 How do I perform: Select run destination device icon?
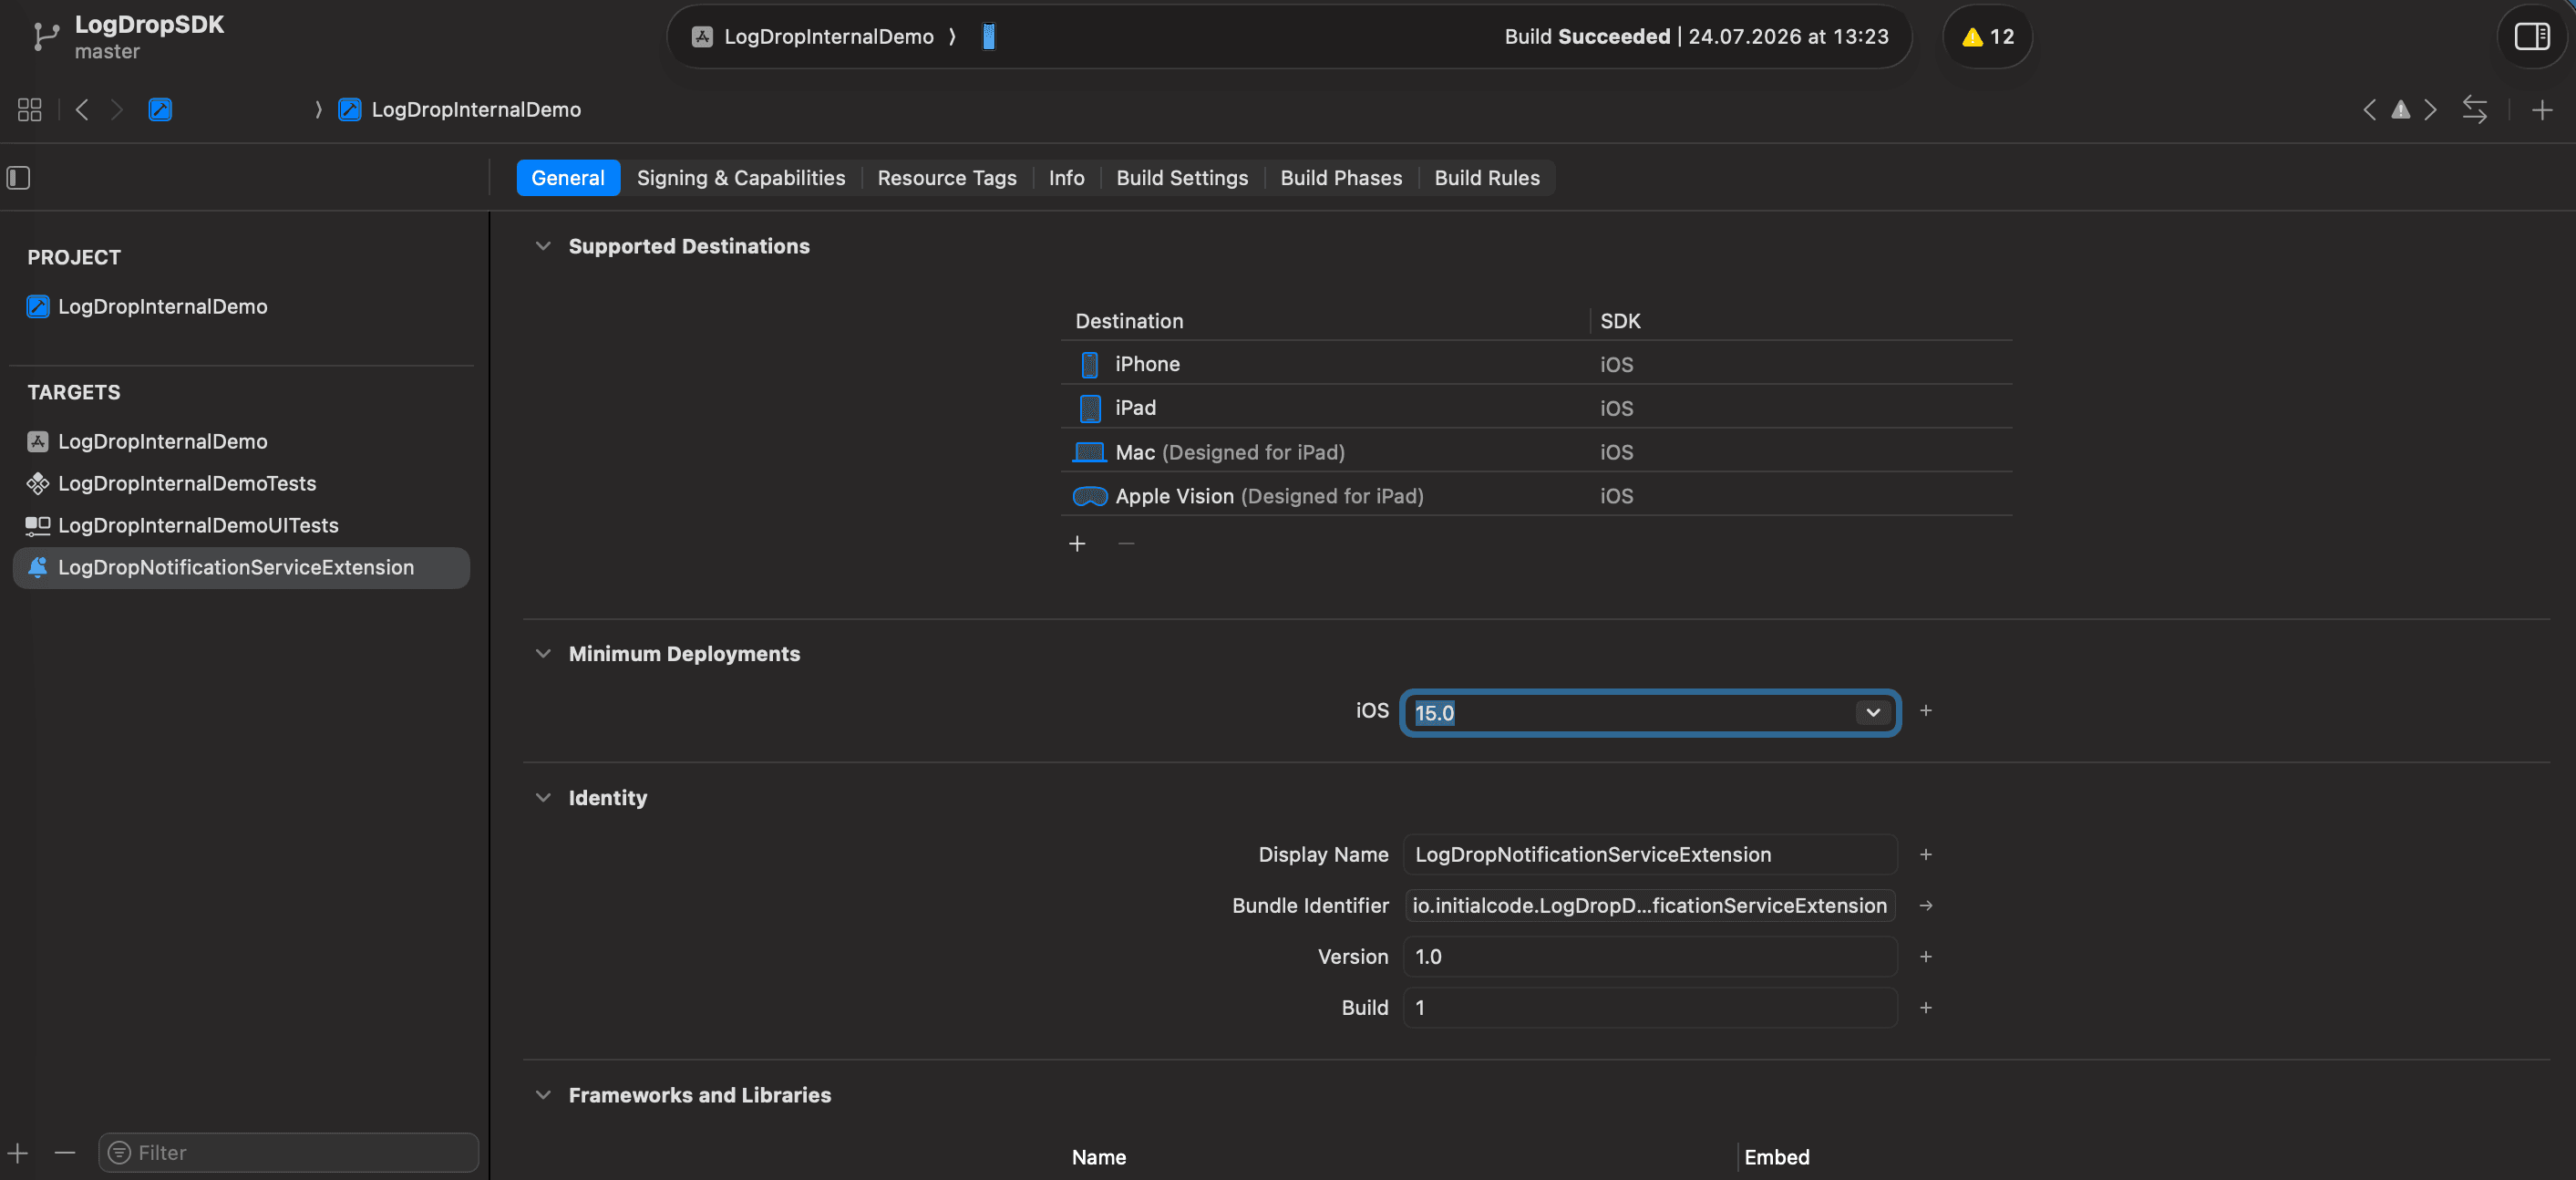tap(988, 37)
